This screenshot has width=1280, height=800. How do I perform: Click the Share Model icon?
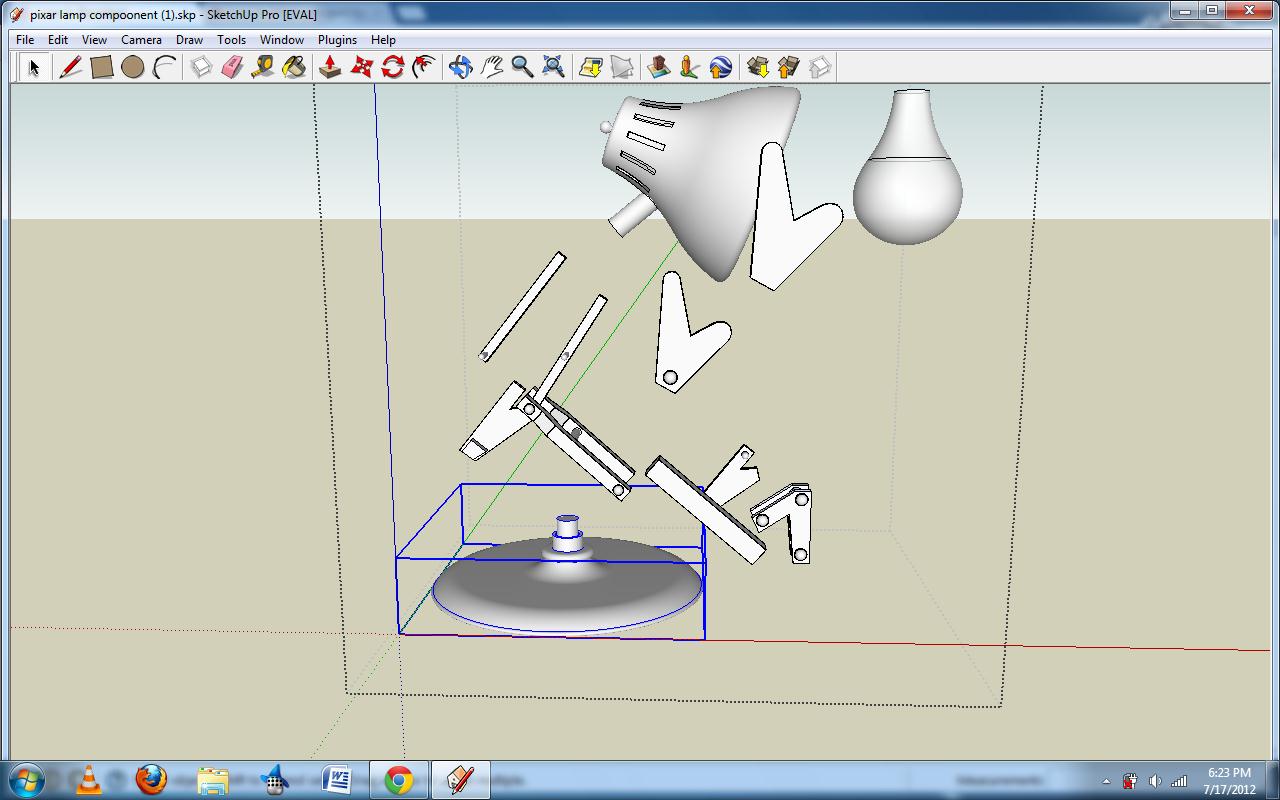click(x=789, y=67)
